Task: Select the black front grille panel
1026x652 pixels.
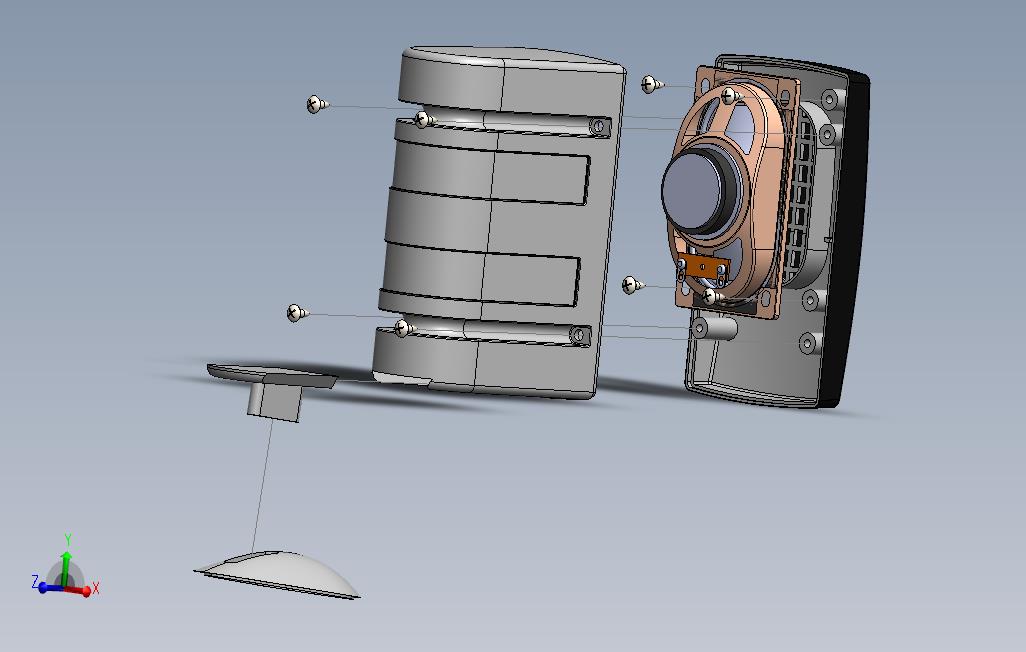Action: [851, 239]
